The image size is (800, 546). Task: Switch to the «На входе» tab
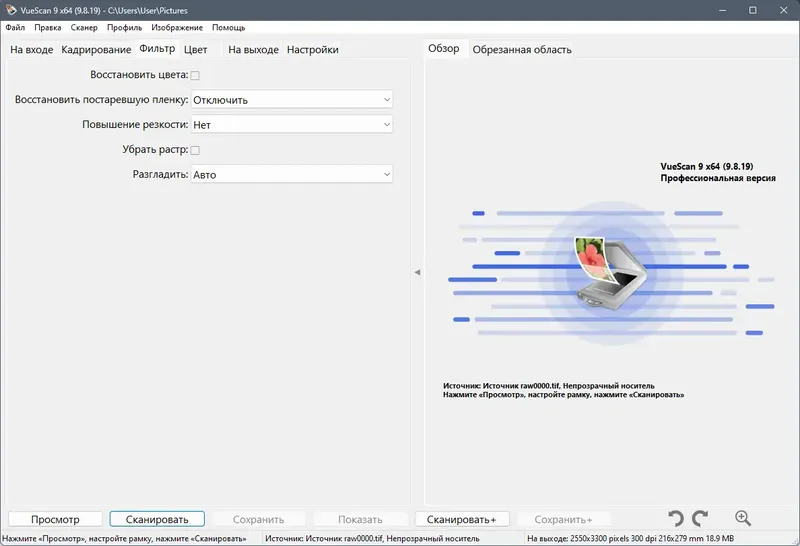pos(32,49)
